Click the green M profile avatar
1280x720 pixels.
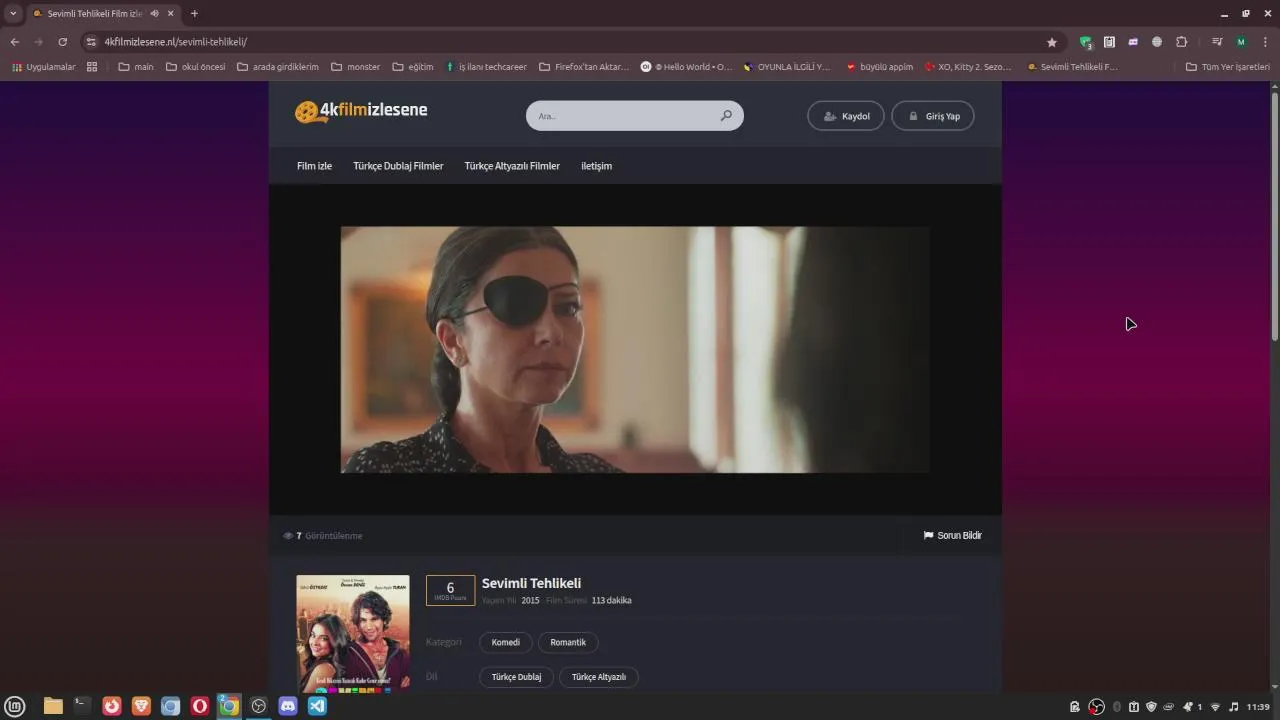(1241, 42)
